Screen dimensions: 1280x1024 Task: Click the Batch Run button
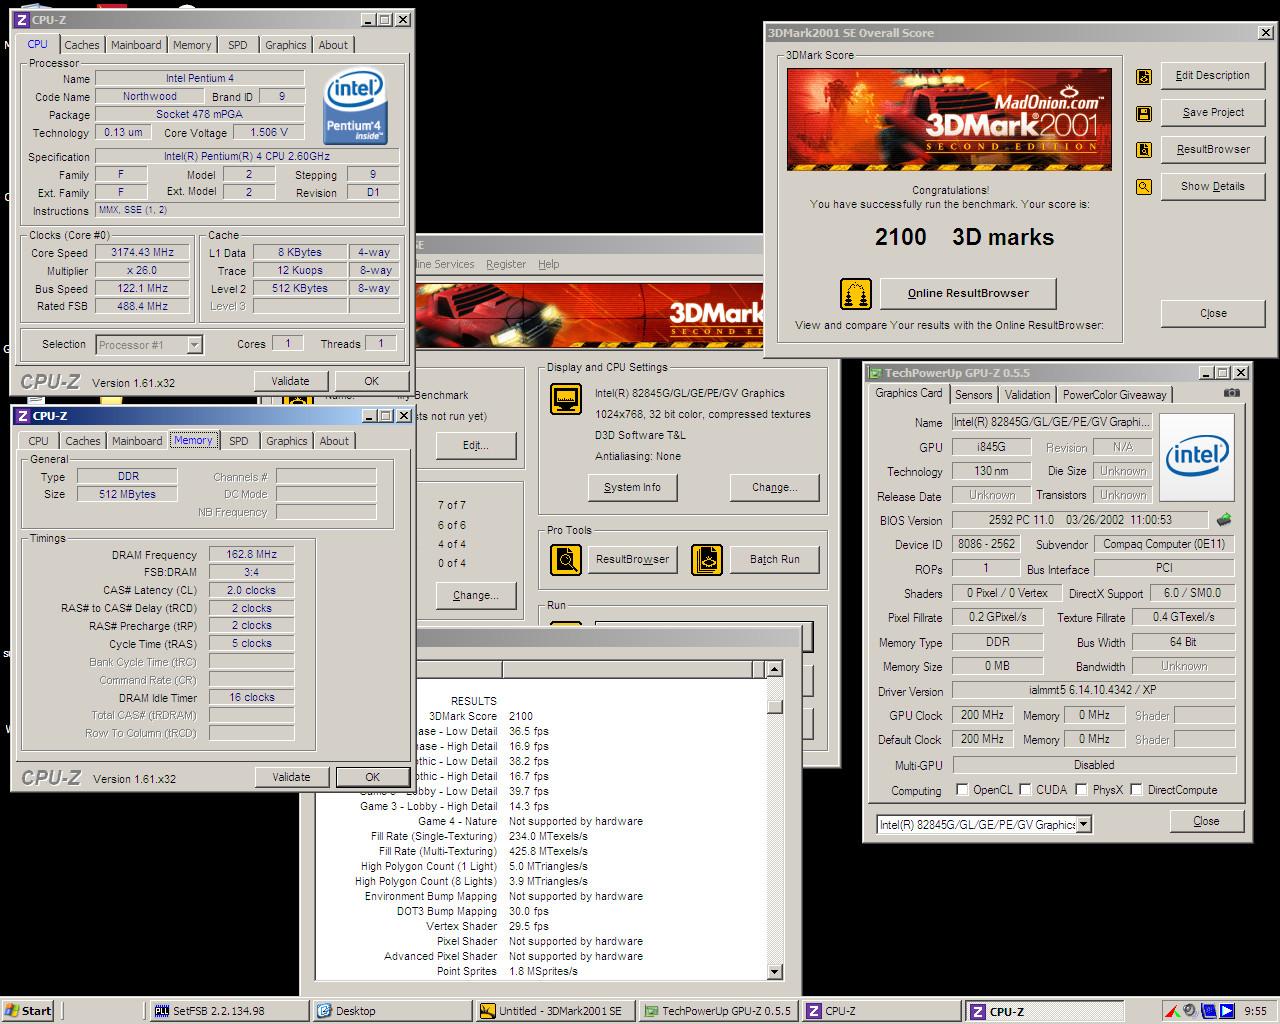(x=774, y=560)
